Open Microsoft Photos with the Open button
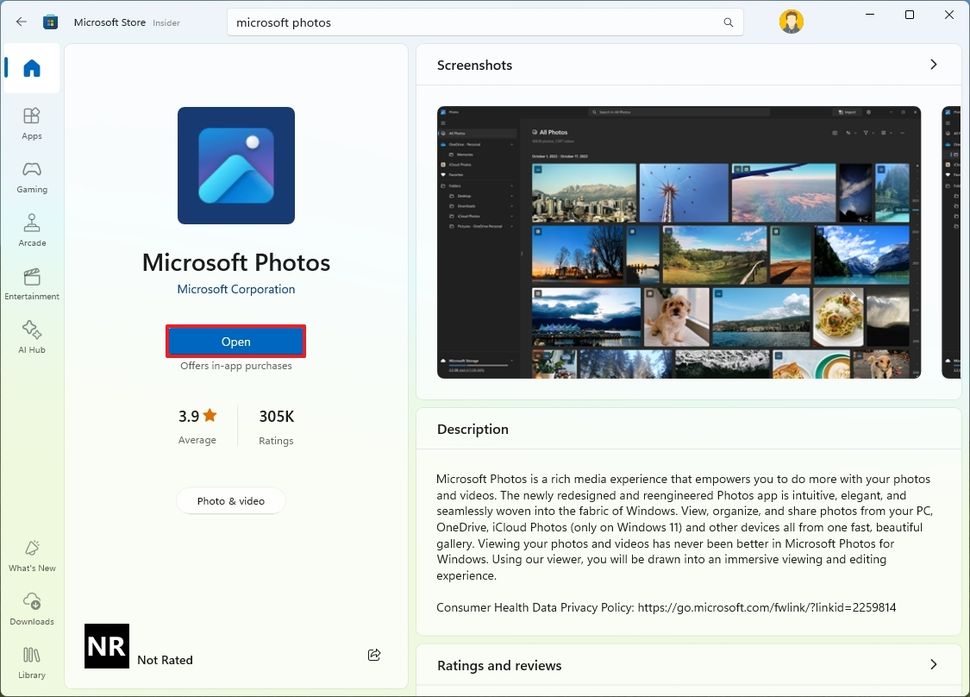This screenshot has width=970, height=697. 236,341
